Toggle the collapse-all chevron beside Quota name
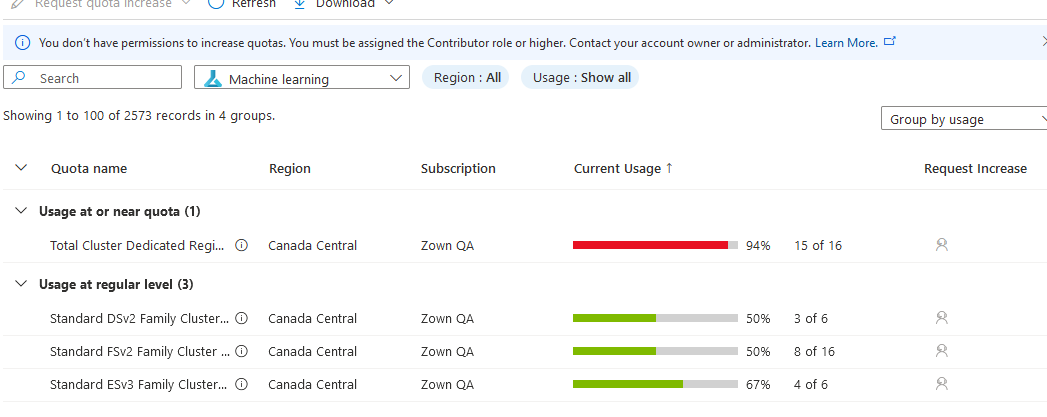Image resolution: width=1047 pixels, height=417 pixels. coord(21,168)
